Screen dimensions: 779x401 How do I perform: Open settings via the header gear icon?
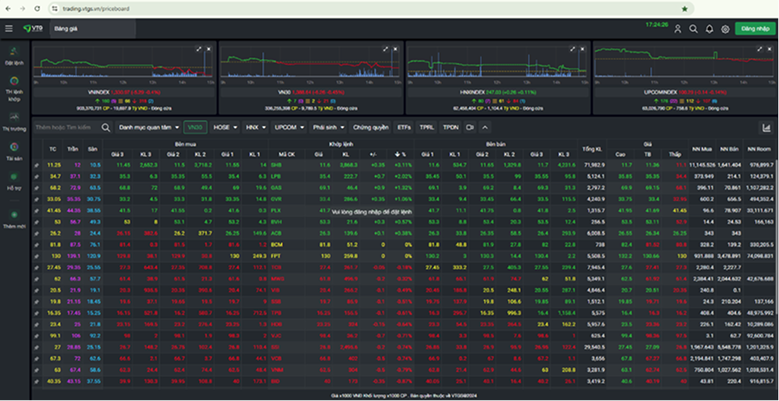point(725,30)
